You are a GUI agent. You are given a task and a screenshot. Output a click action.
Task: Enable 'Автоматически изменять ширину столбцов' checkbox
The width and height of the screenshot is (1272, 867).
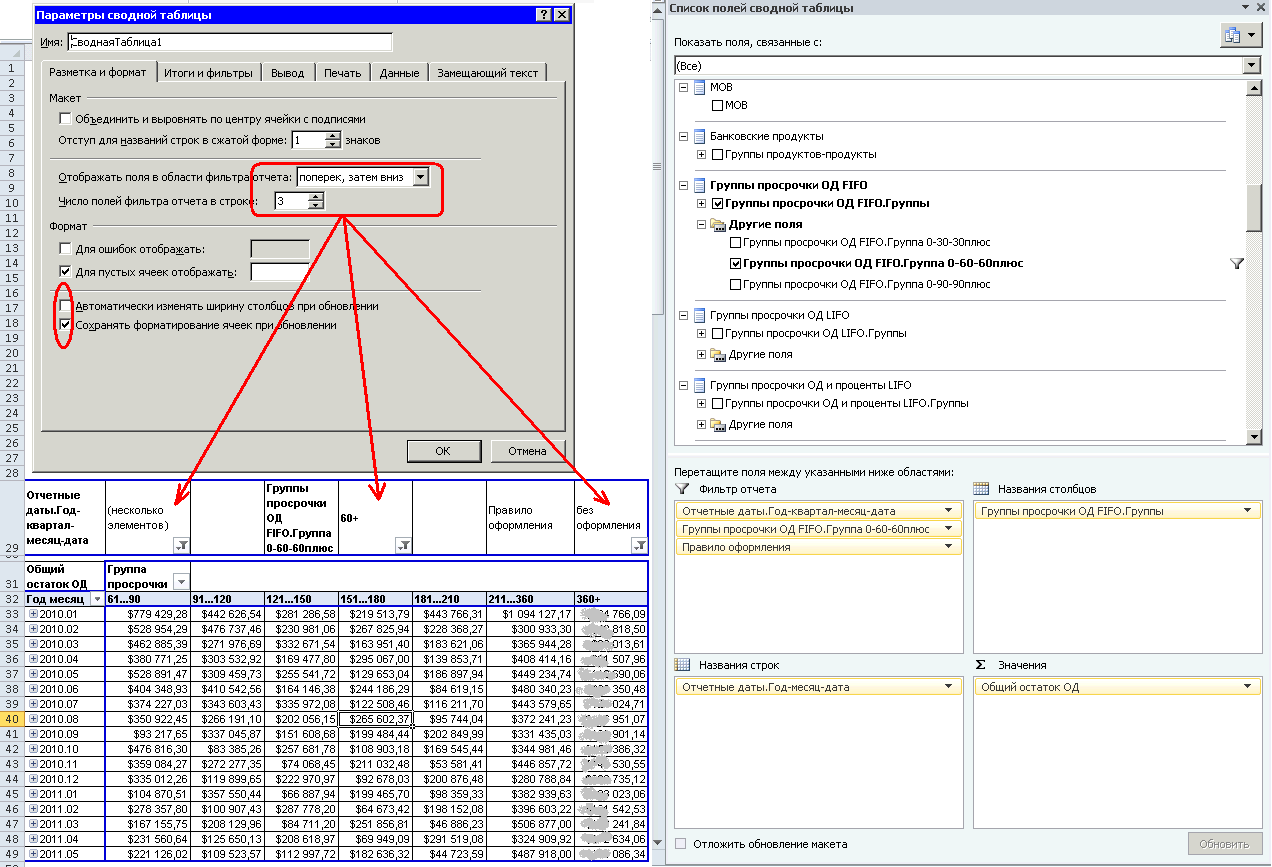[65, 306]
